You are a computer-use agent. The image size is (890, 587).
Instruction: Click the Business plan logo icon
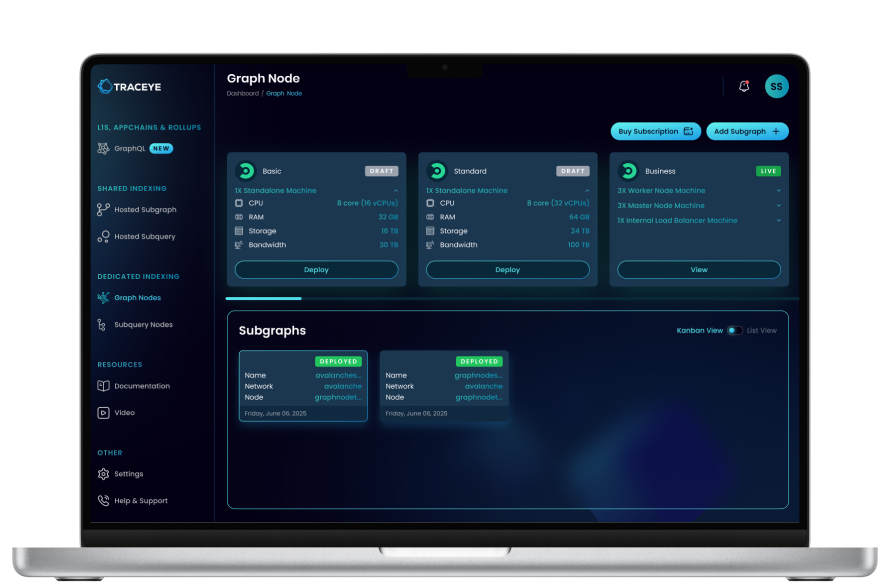[x=628, y=171]
